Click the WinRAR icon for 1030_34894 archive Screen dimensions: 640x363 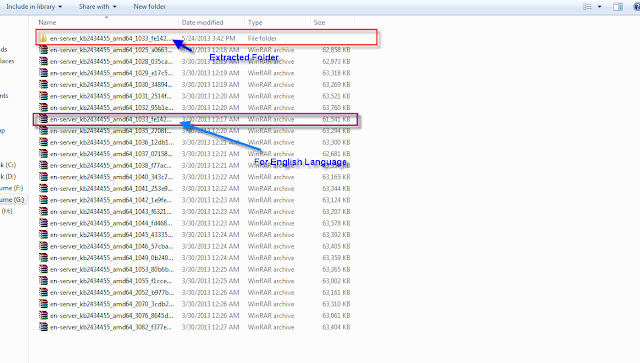(43, 85)
